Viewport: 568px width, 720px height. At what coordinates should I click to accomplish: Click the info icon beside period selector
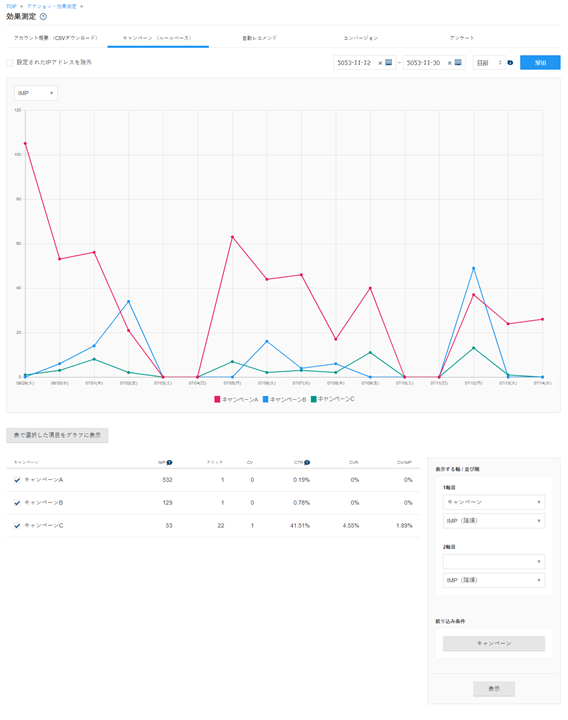pyautogui.click(x=510, y=62)
